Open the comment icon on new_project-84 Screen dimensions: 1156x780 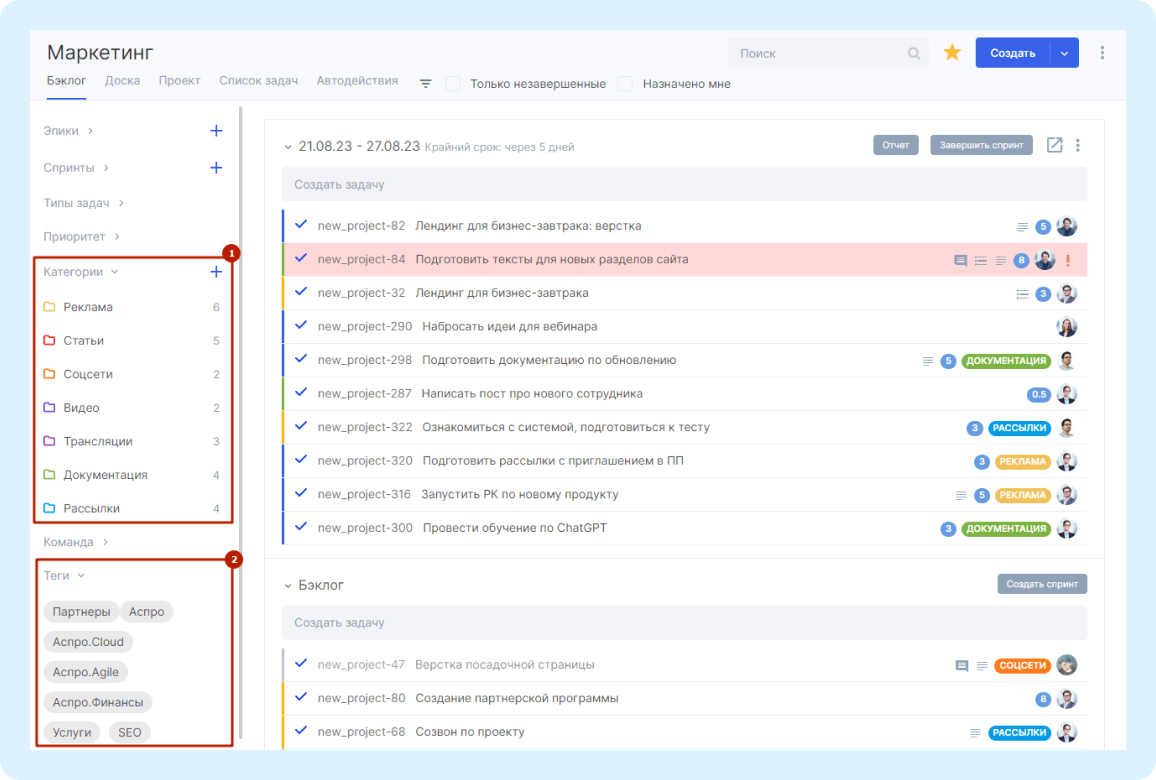tap(960, 260)
